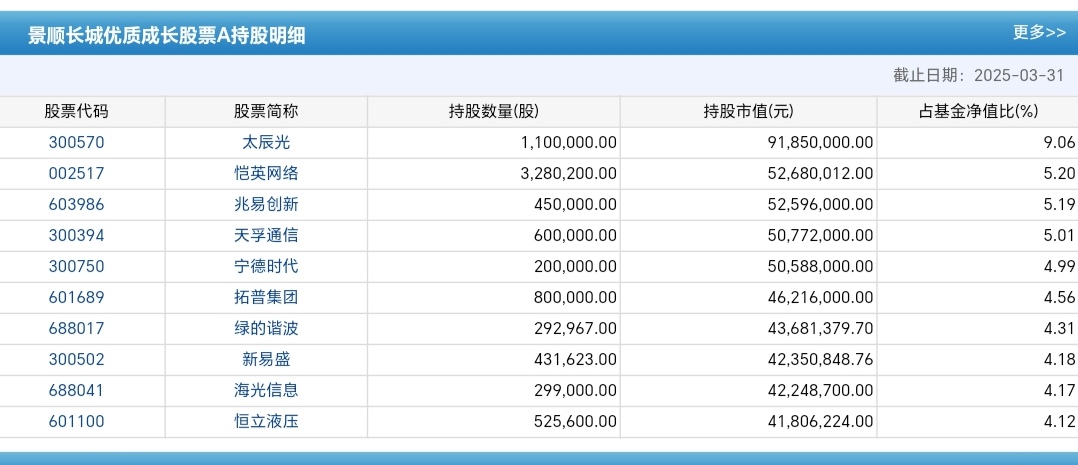Open stock code 002517 link
The width and height of the screenshot is (1078, 465).
[x=76, y=174]
